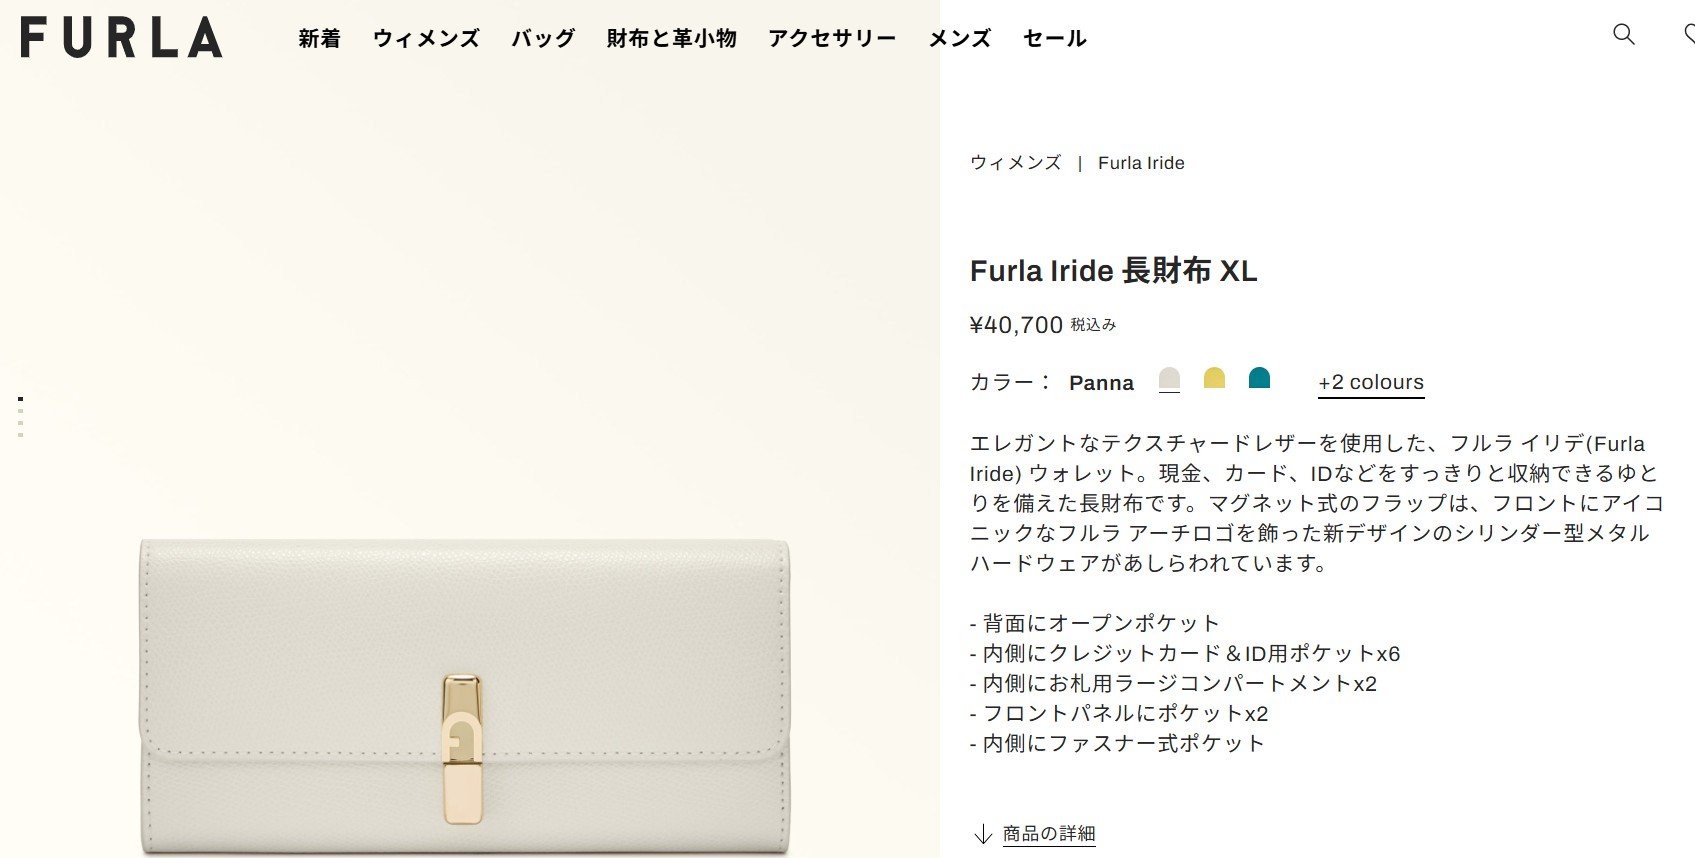1695x858 pixels.
Task: Open the 新着 menu
Action: (x=320, y=39)
